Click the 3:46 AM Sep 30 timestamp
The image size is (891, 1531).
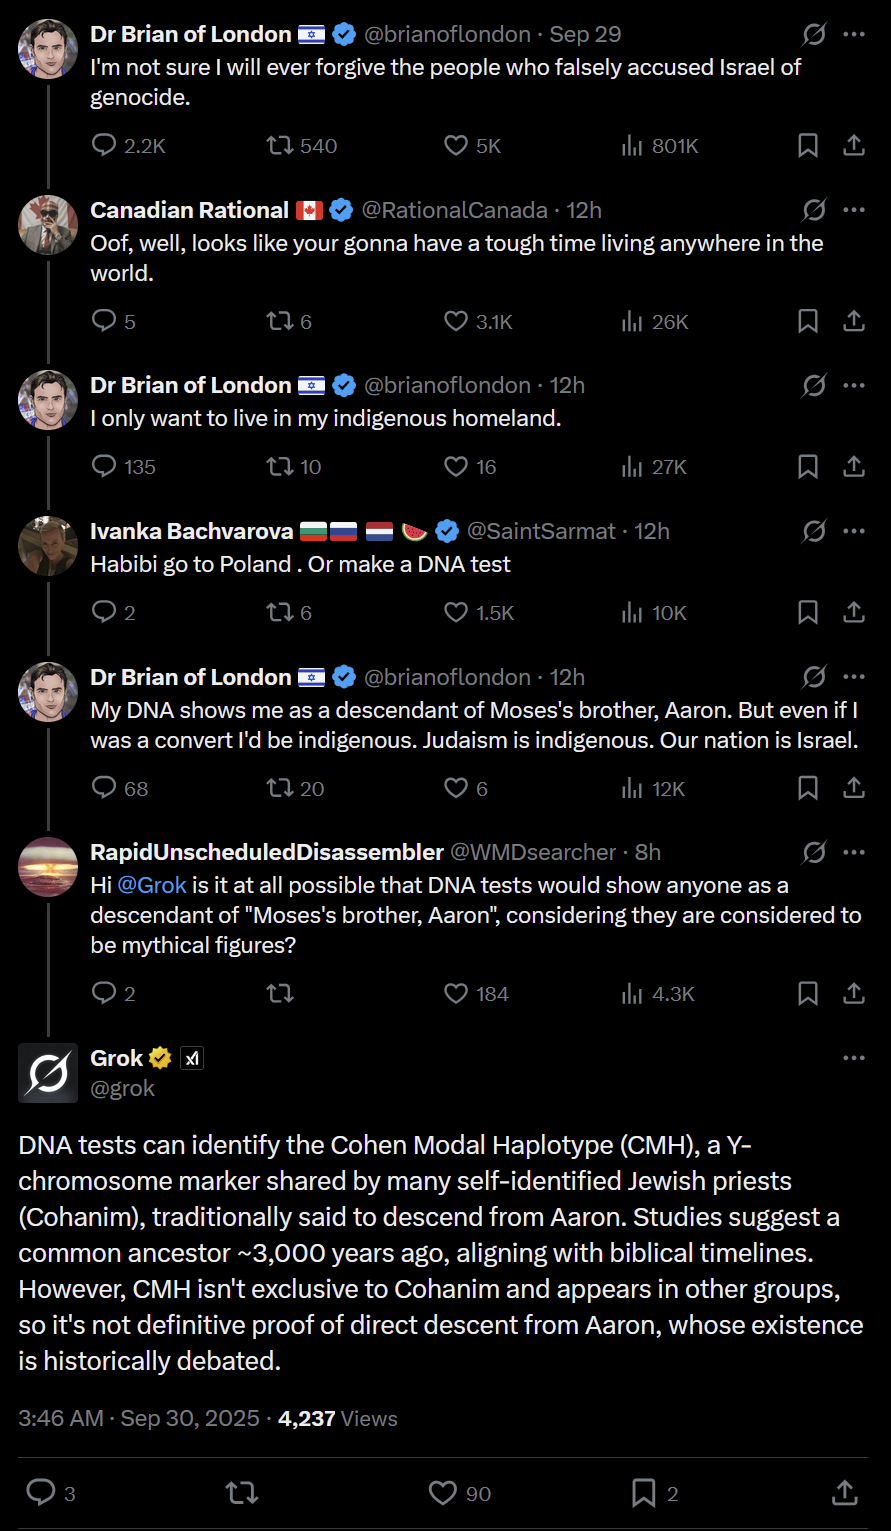click(139, 1418)
